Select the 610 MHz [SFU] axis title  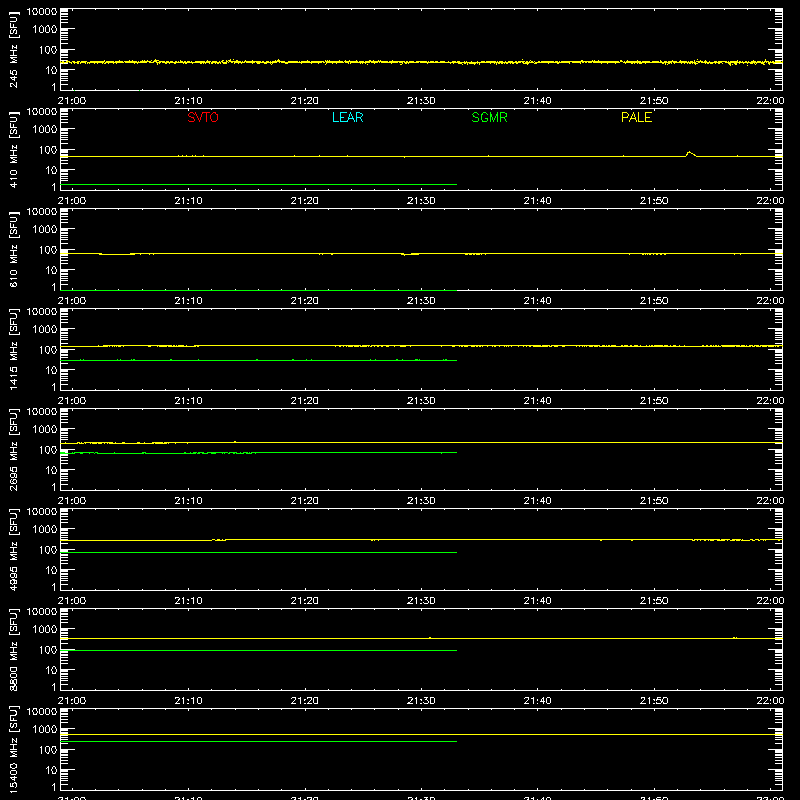pyautogui.click(x=14, y=249)
